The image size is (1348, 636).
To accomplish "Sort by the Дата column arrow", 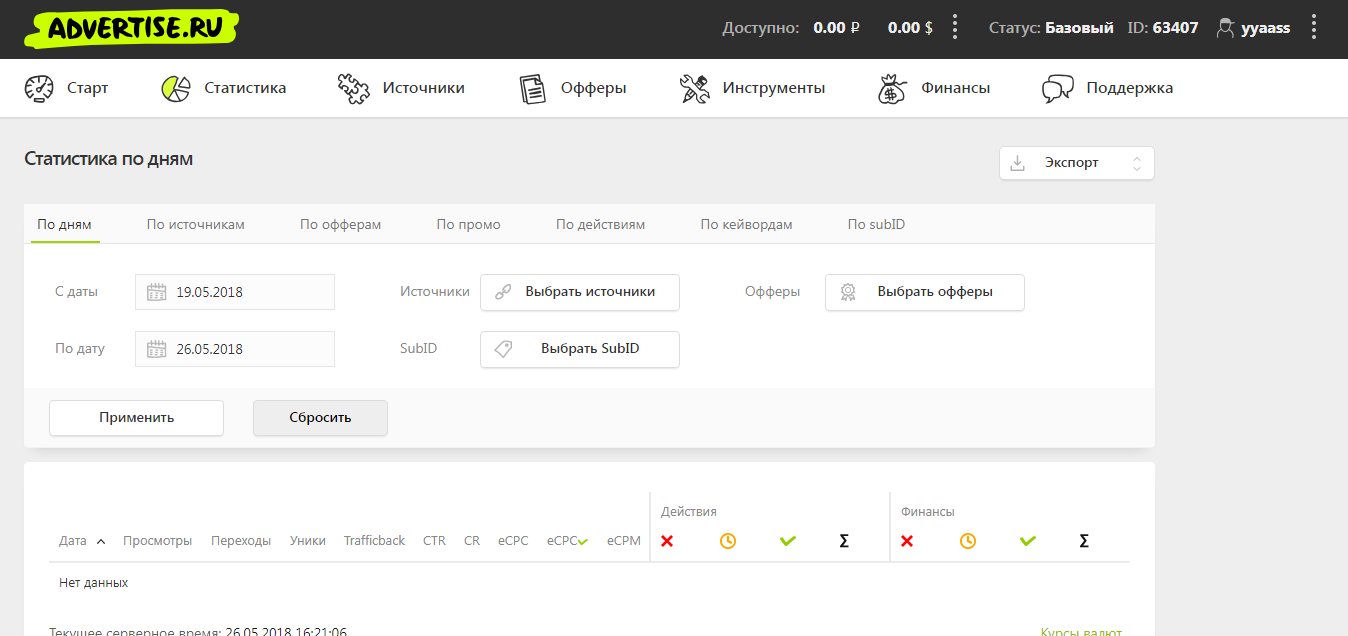I will click(100, 541).
